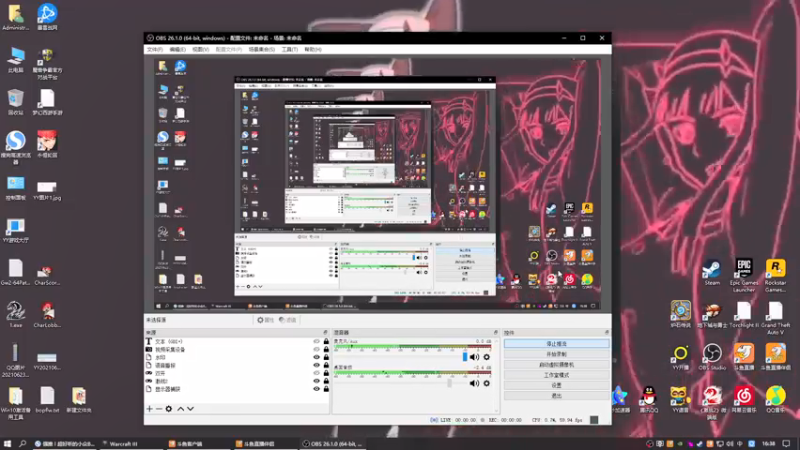800x450 pixels.
Task: Open 属性 properties for selected source
Action: 265,320
